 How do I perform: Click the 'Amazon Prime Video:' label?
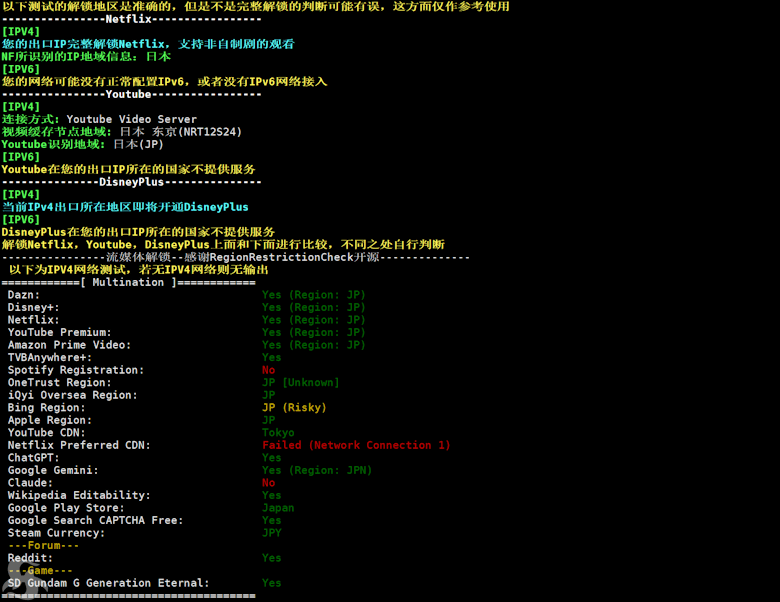pyautogui.click(x=69, y=345)
